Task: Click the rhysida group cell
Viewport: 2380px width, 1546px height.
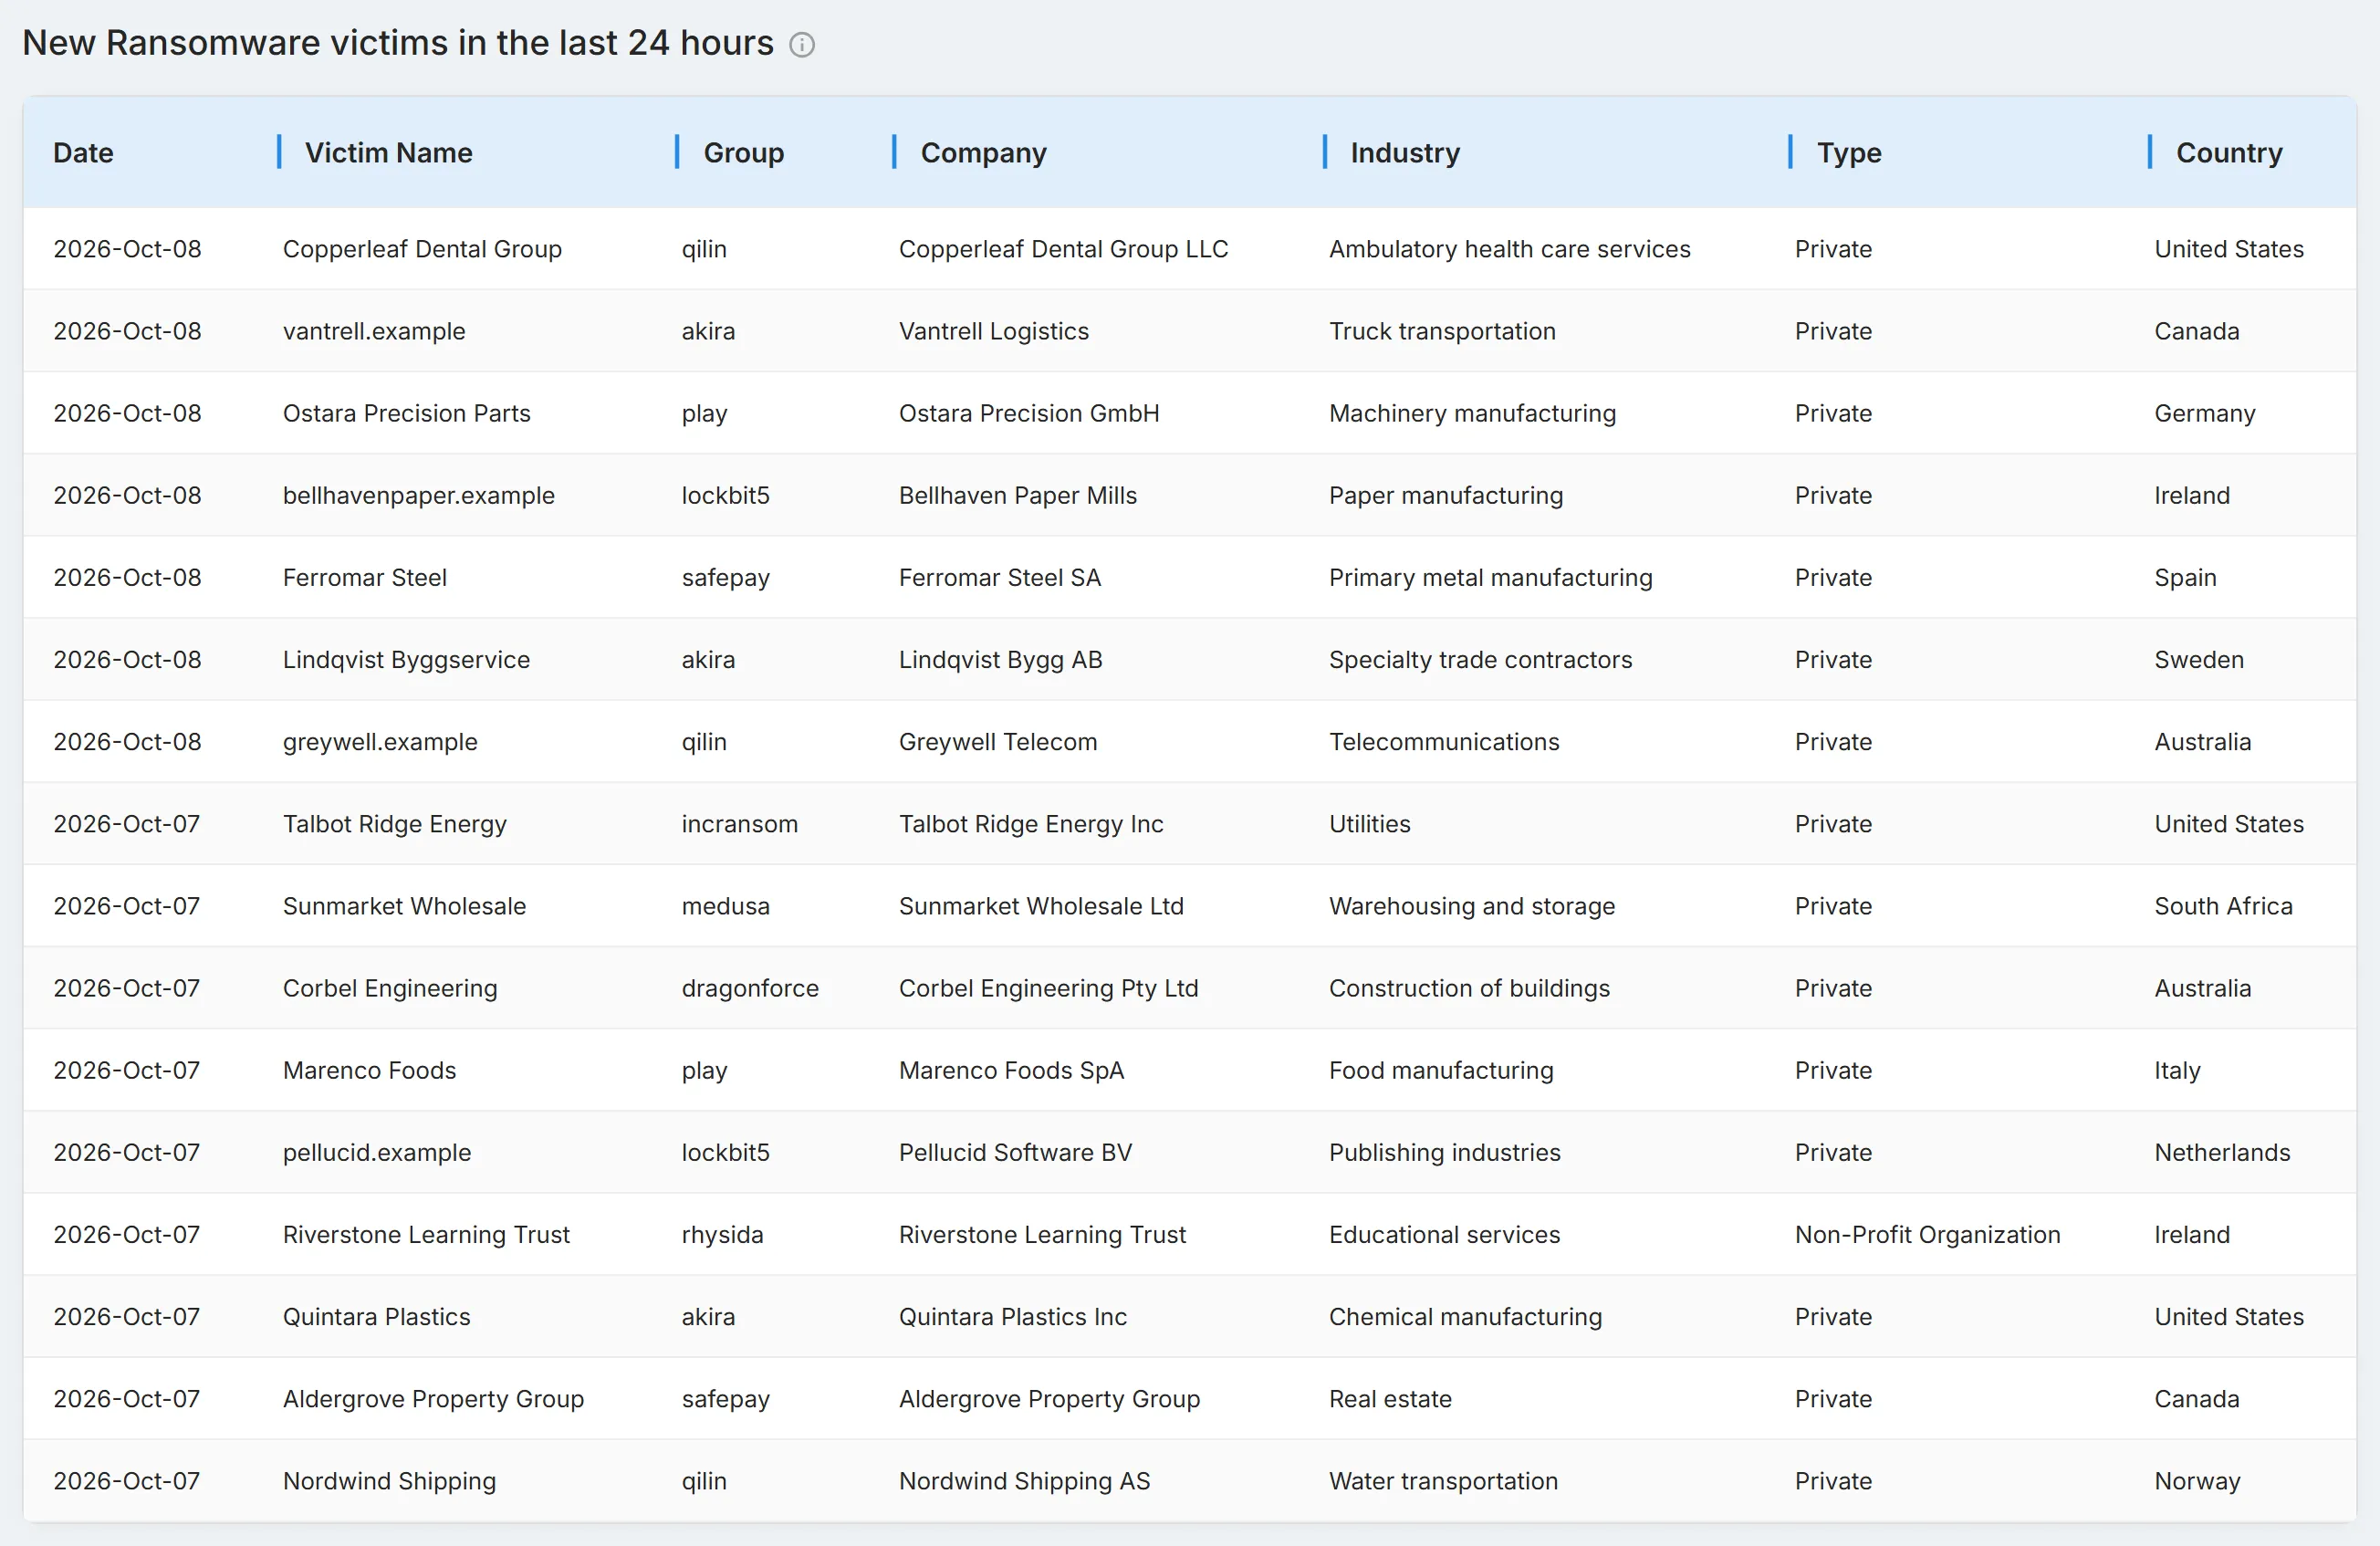Action: coord(722,1234)
